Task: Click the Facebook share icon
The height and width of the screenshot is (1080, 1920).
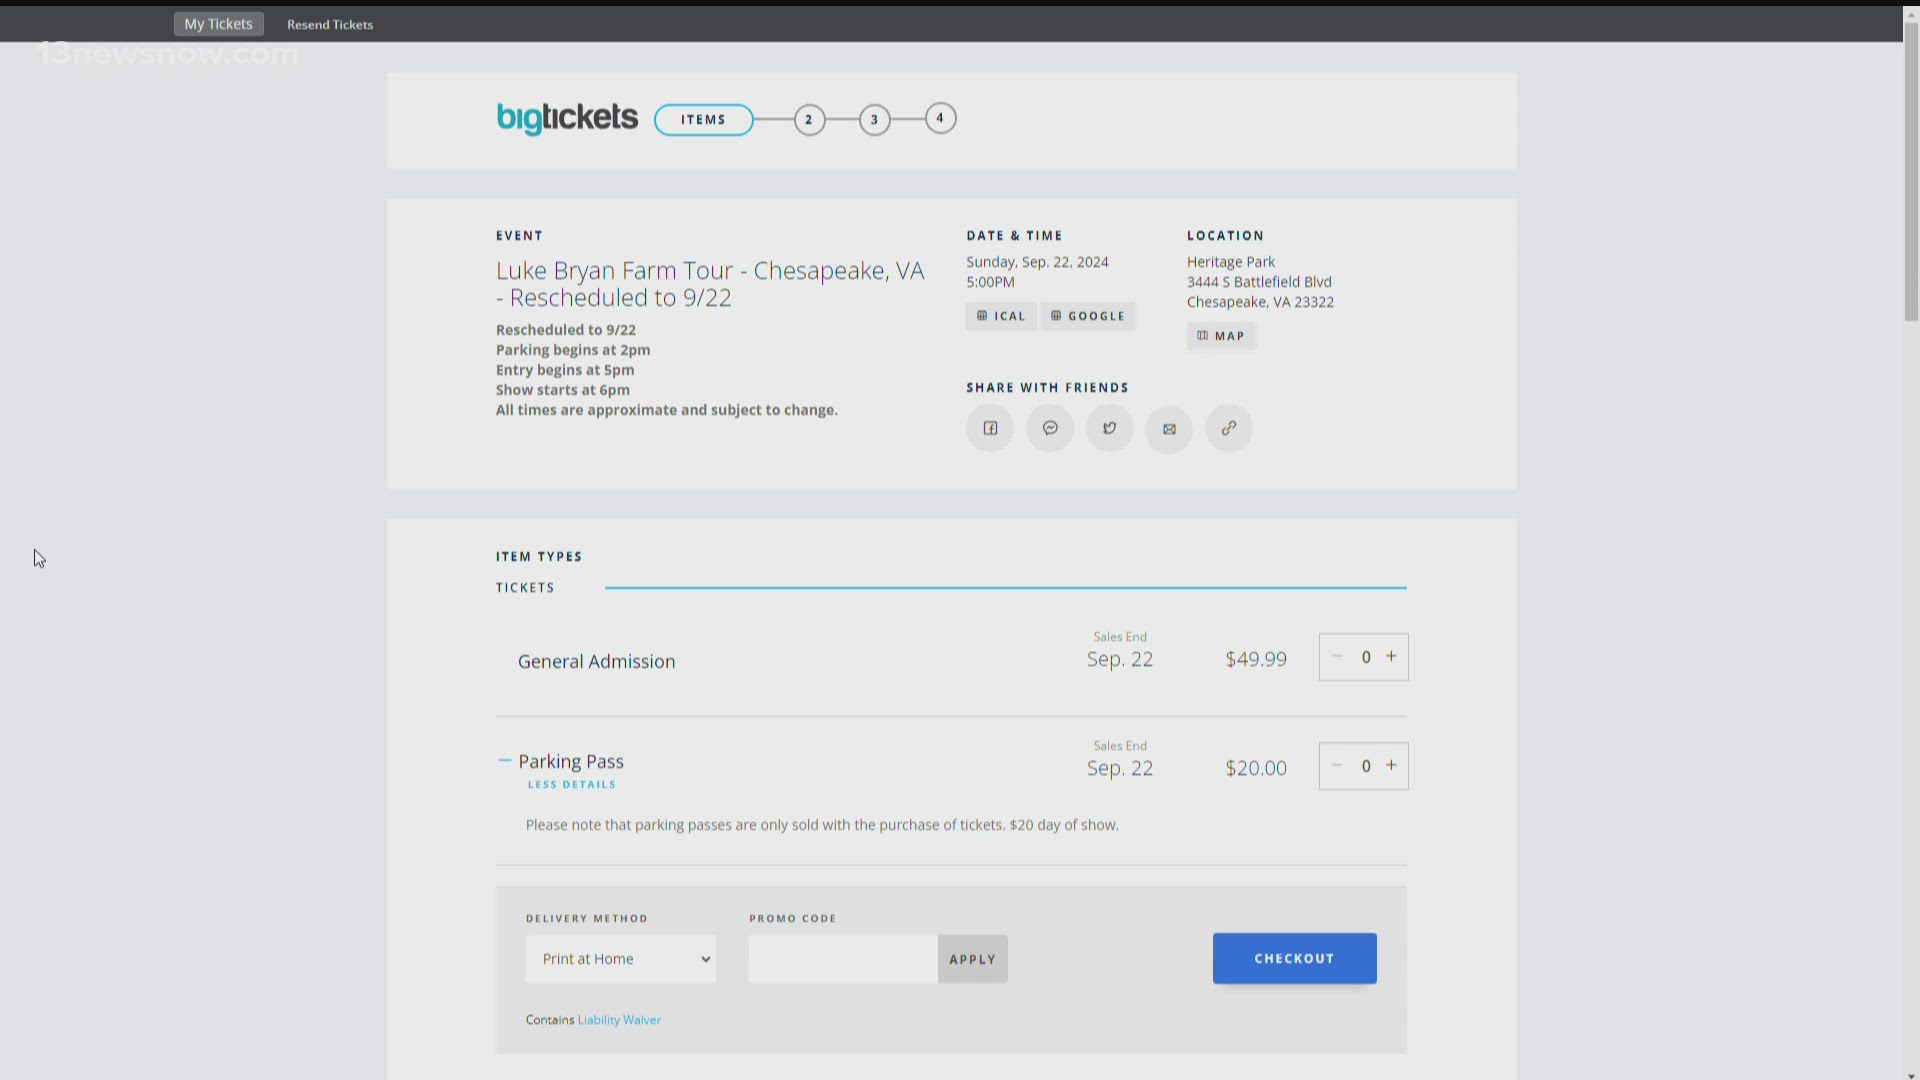Action: (990, 427)
